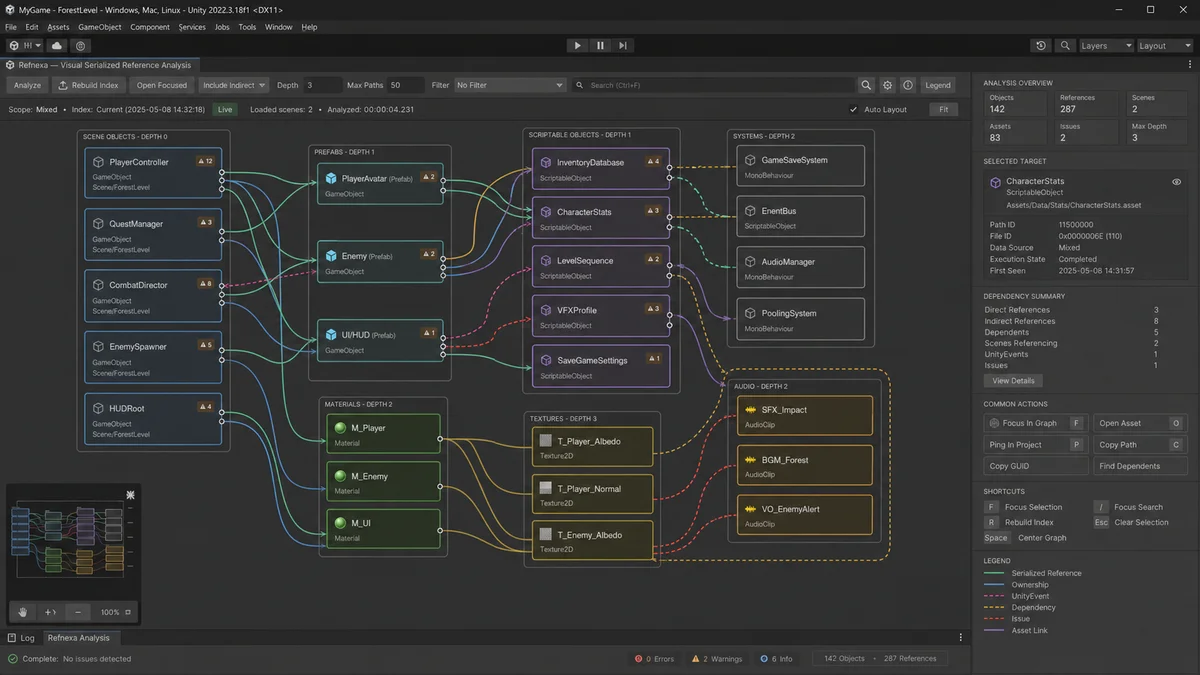Click Copy Path action
Viewport: 1200px width, 675px height.
pyautogui.click(x=1141, y=445)
